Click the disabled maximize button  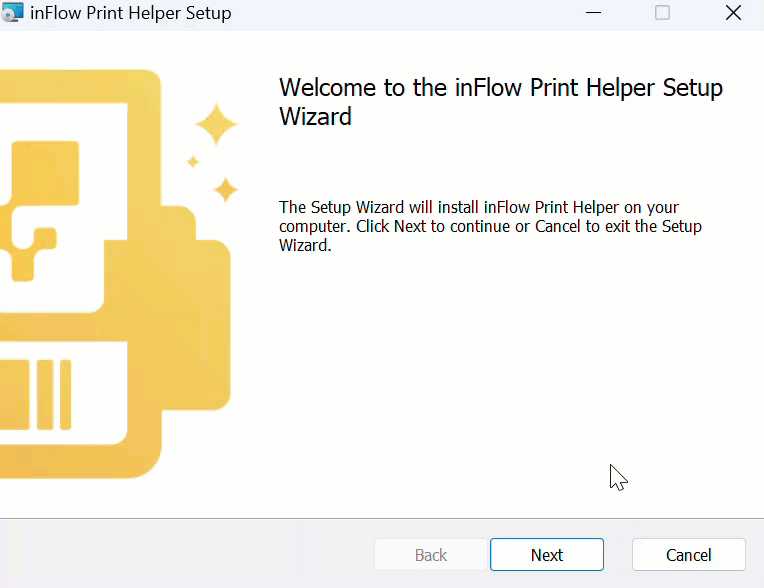coord(662,13)
